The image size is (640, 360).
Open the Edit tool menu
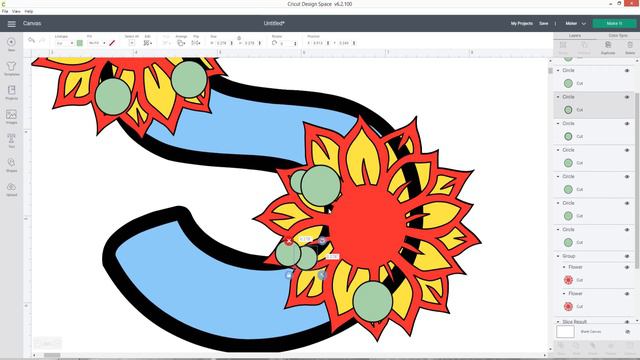click(x=148, y=43)
